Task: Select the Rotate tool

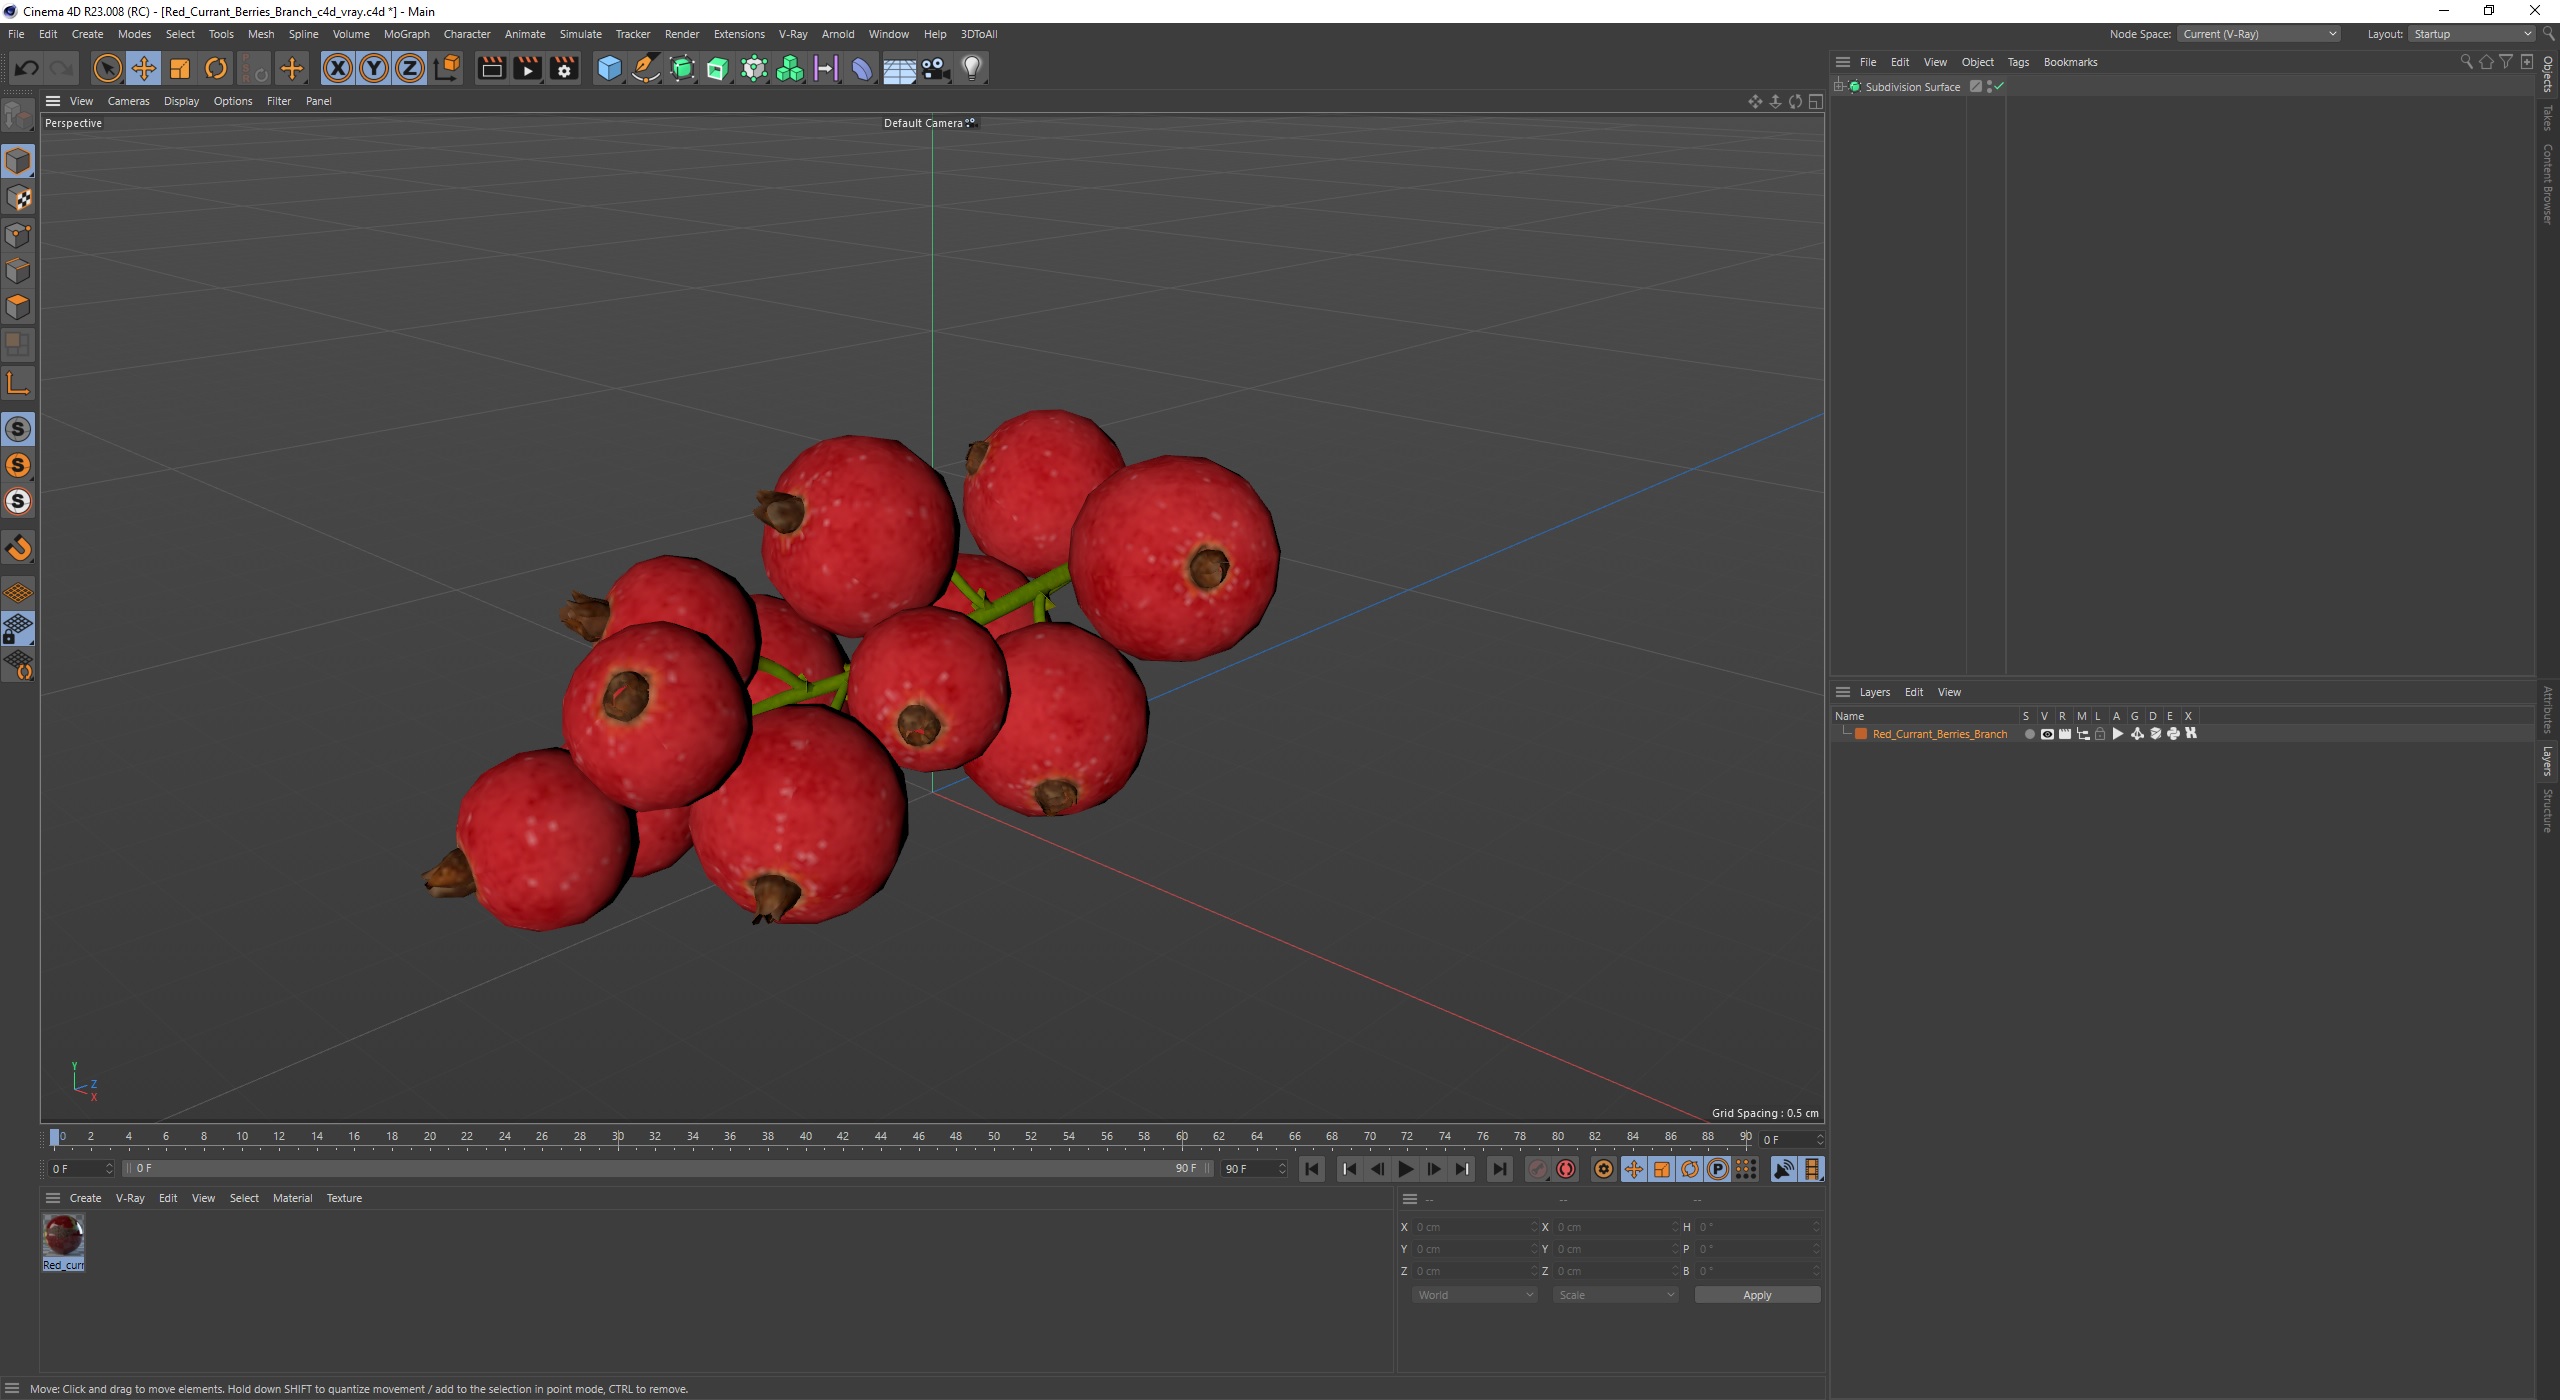Action: (x=216, y=68)
